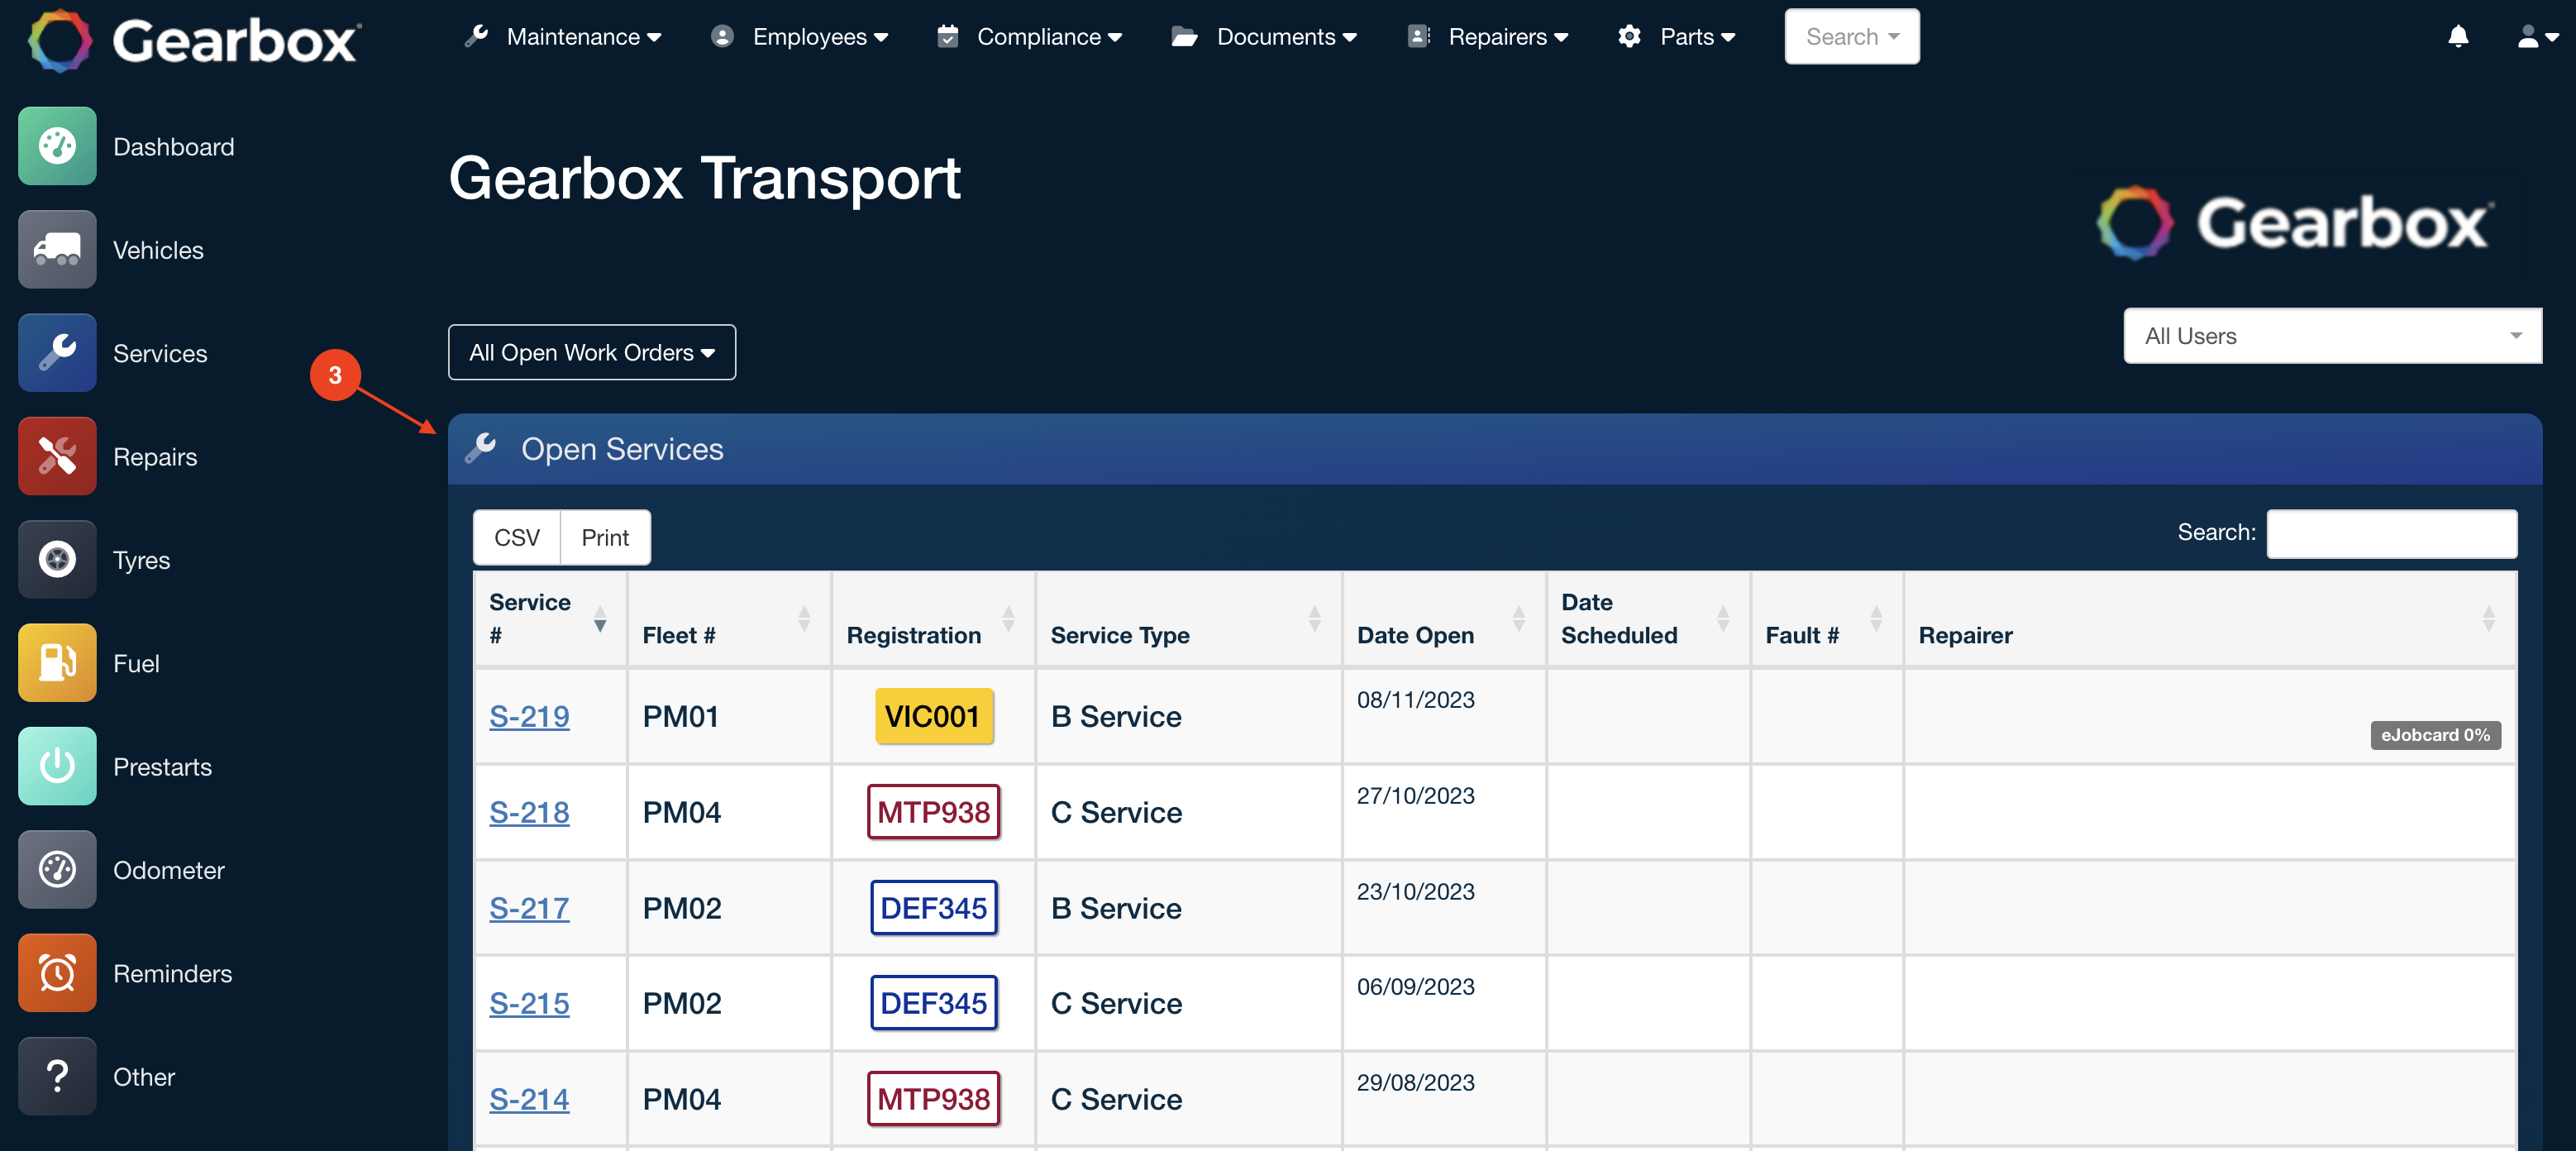The height and width of the screenshot is (1151, 2576).
Task: Open the user account icon menu
Action: click(x=2536, y=37)
